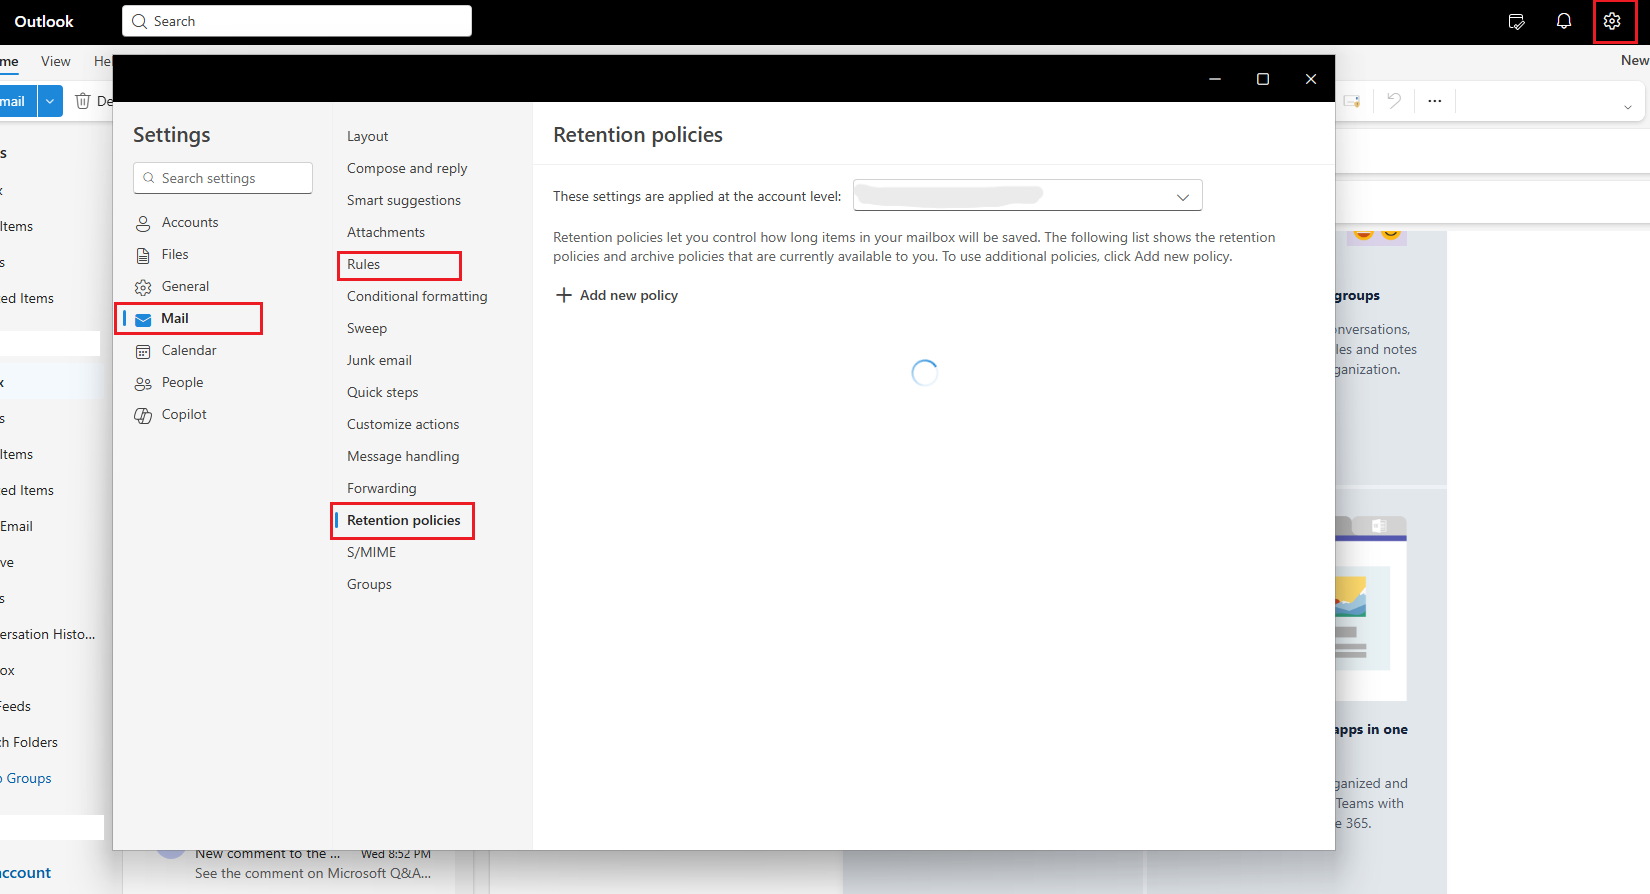Open Accounts settings category
Image resolution: width=1650 pixels, height=894 pixels.
coord(190,222)
